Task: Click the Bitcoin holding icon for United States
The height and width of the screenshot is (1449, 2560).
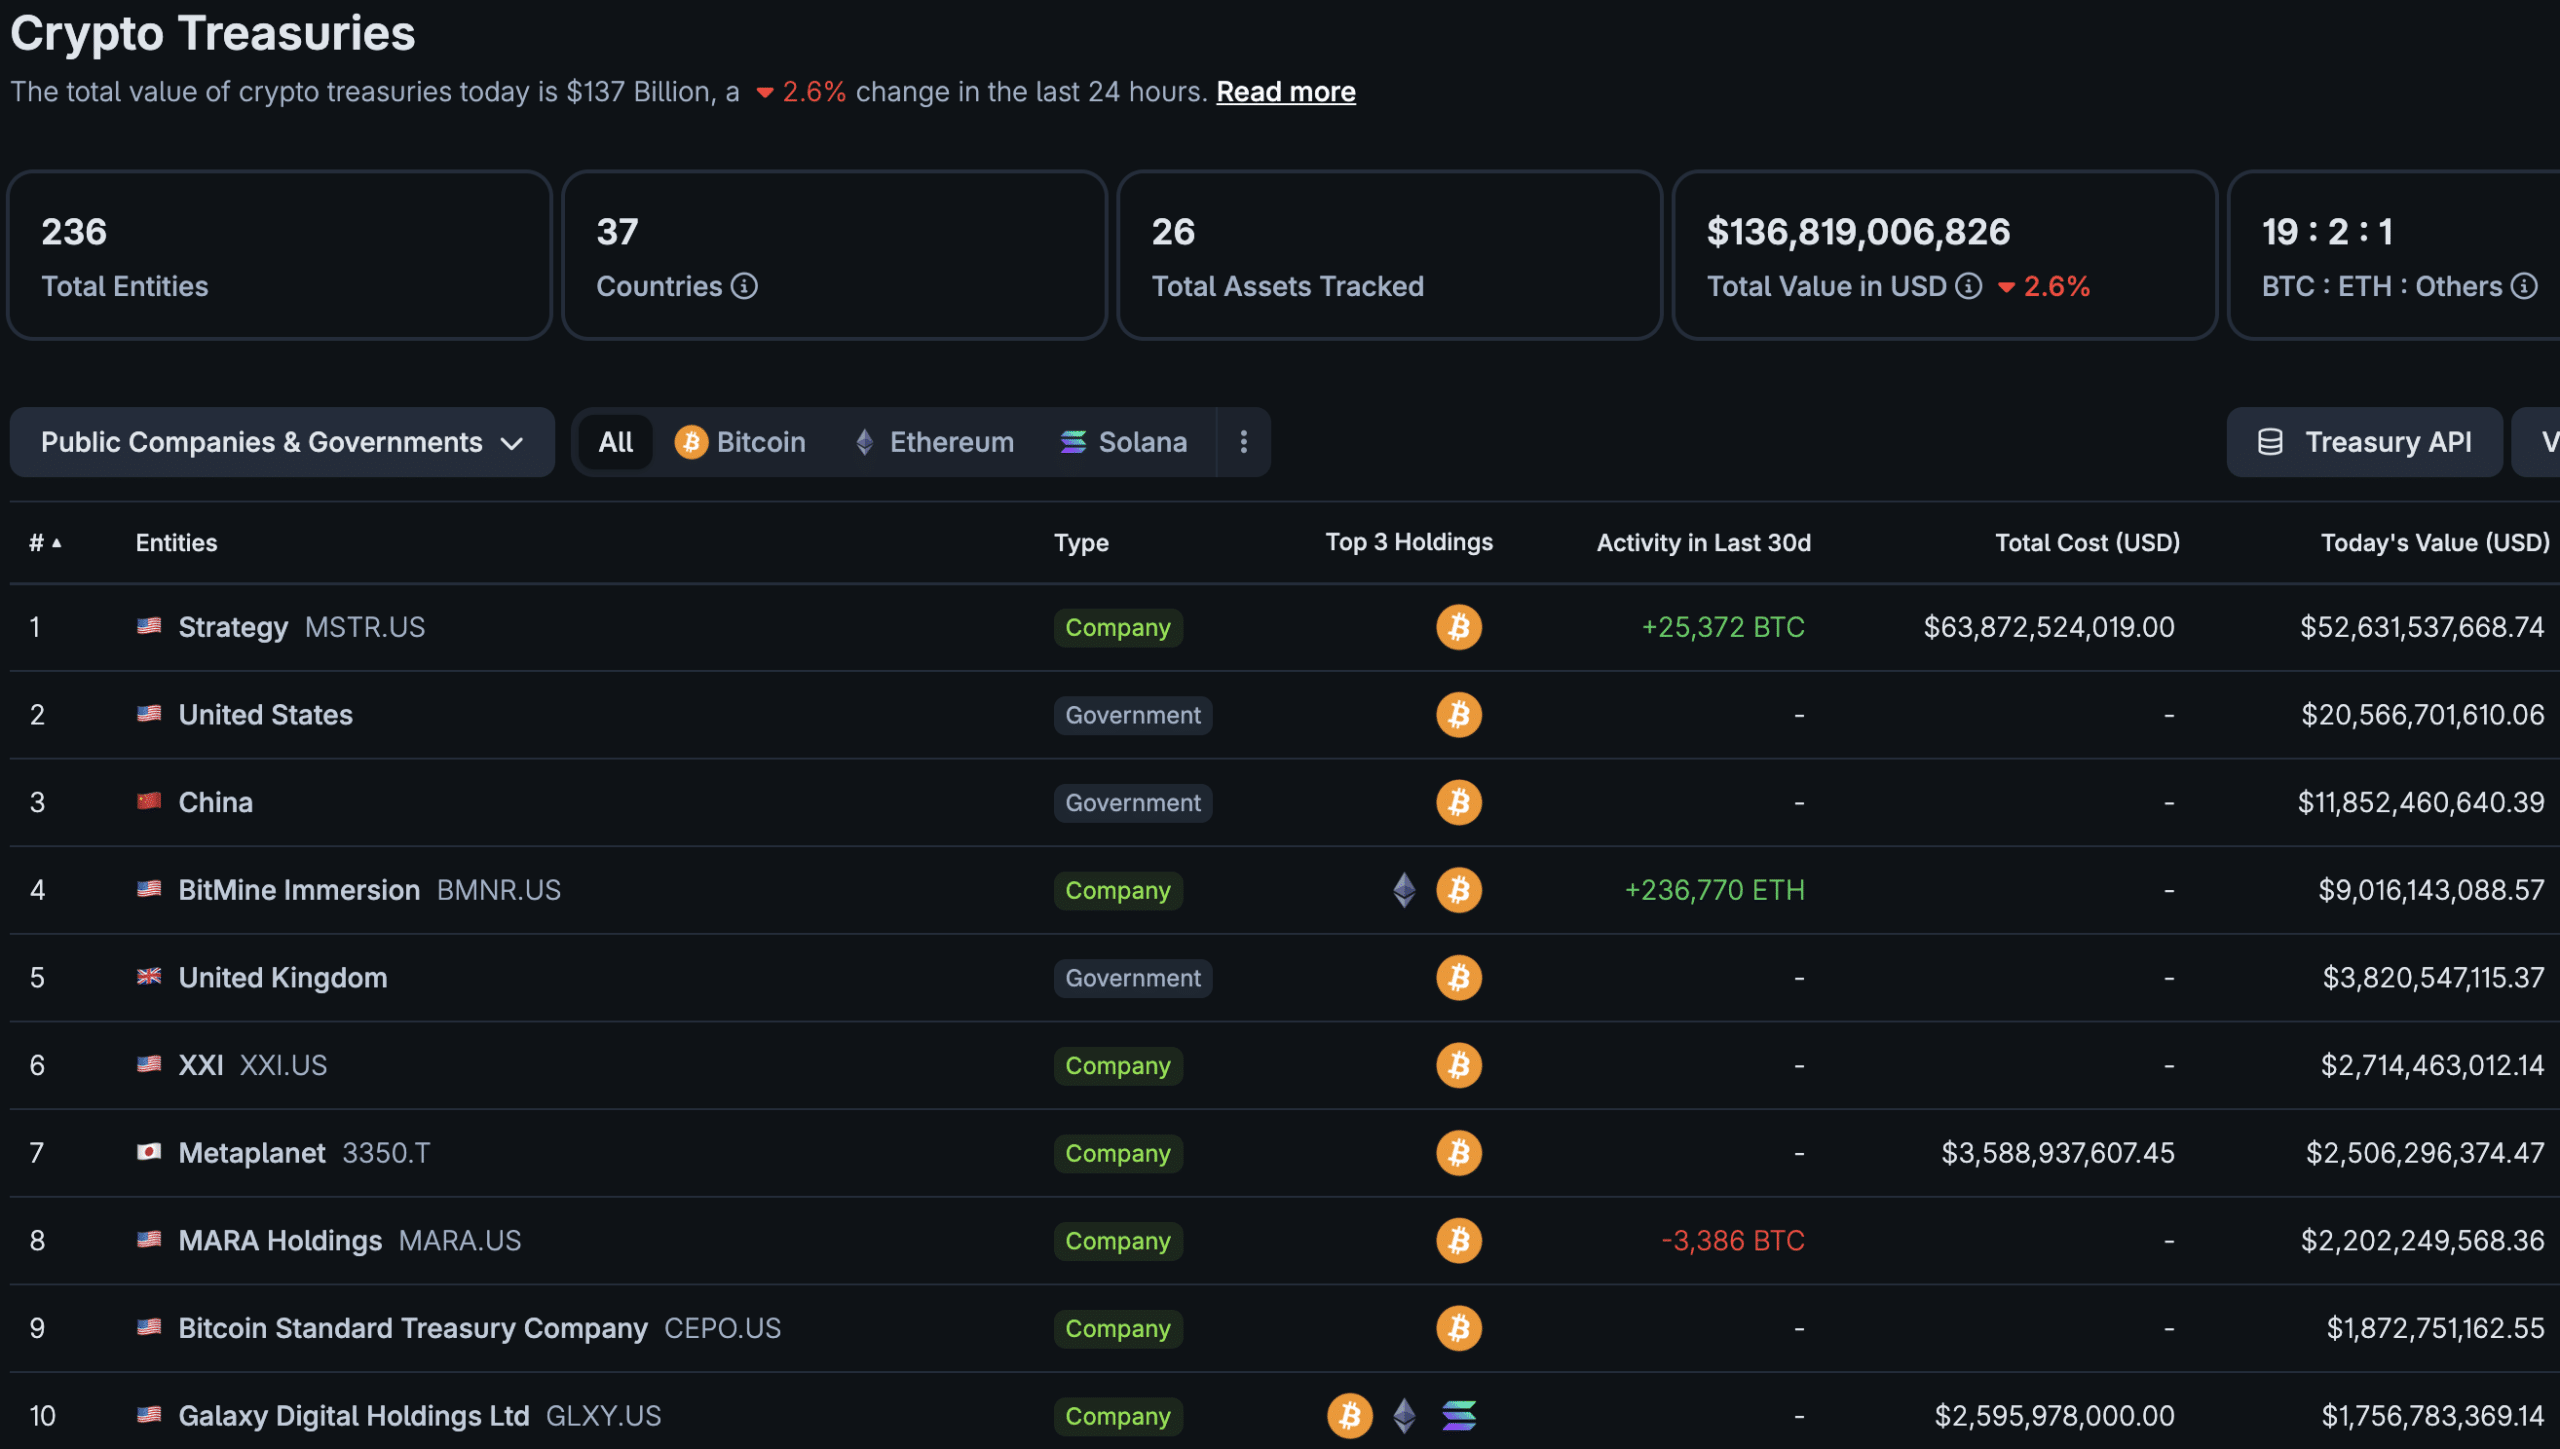Action: pos(1459,715)
